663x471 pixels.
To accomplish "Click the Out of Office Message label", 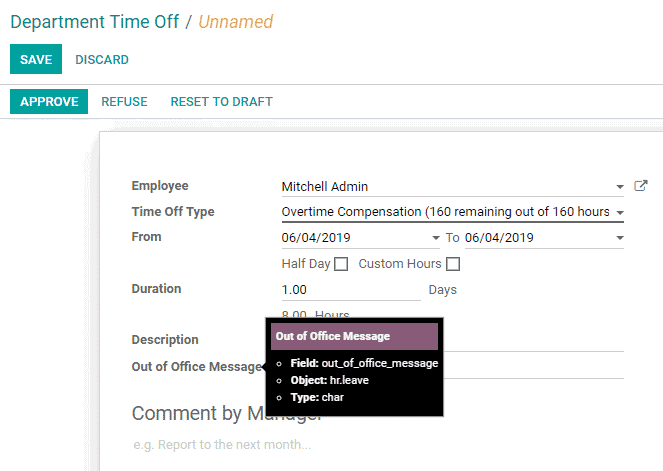I will coord(197,367).
